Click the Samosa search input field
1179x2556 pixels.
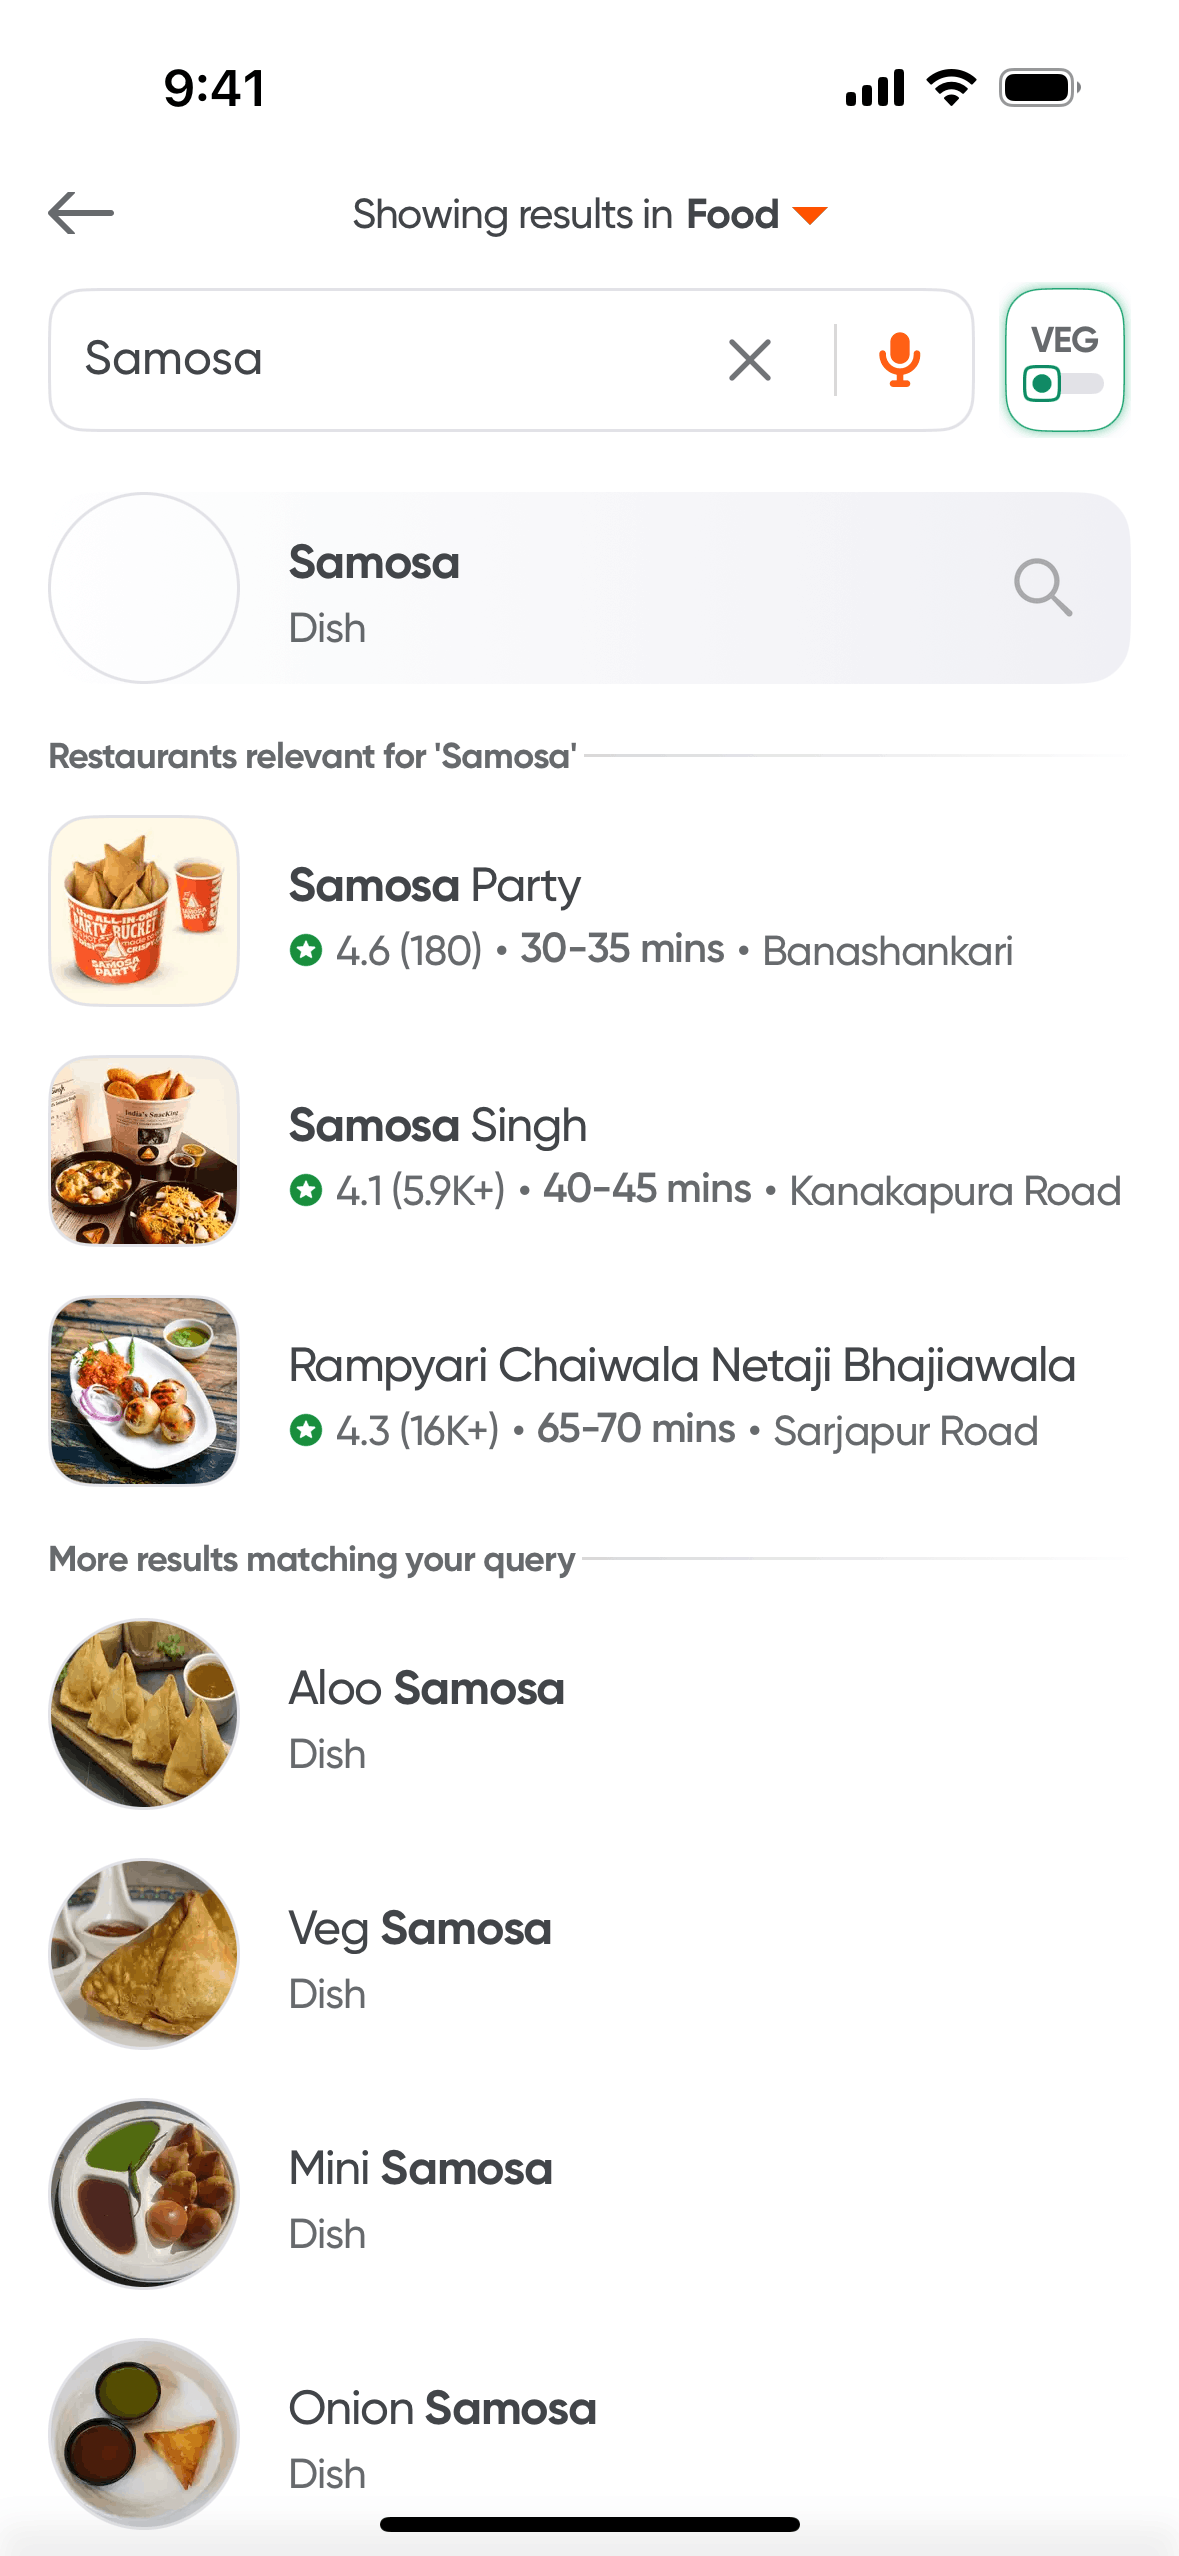click(380, 360)
